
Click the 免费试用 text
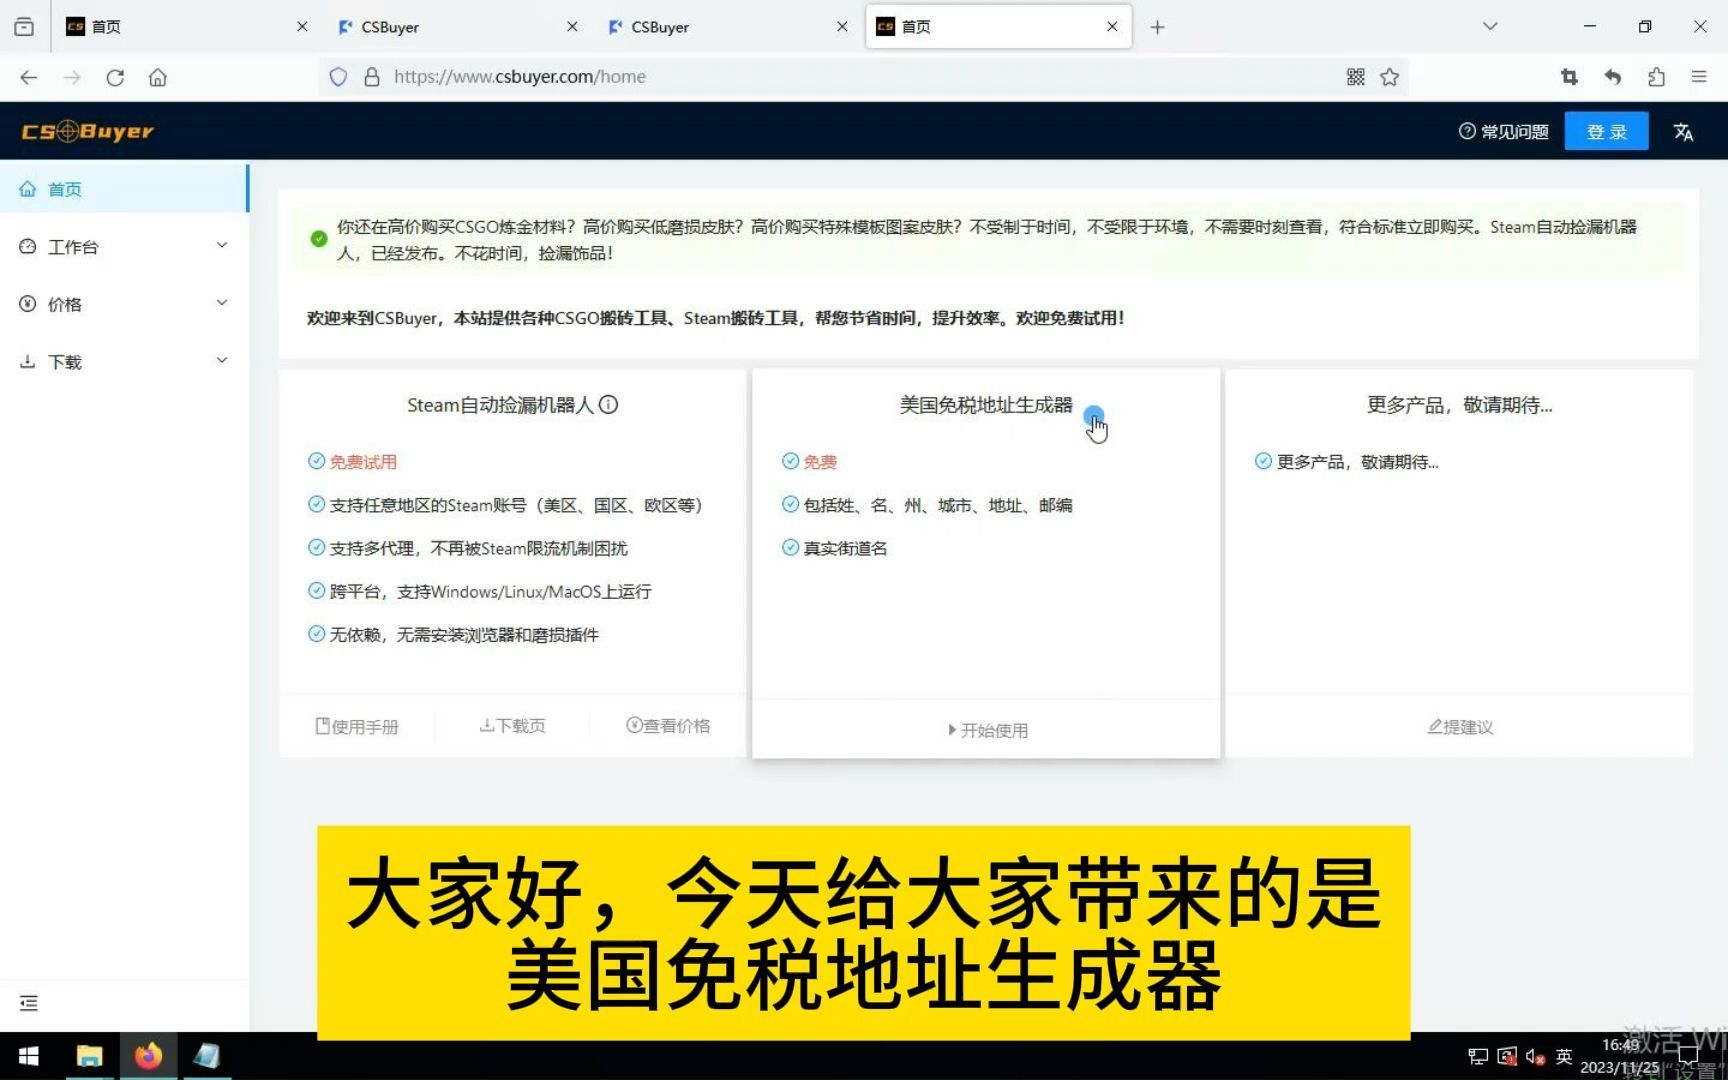tap(363, 462)
